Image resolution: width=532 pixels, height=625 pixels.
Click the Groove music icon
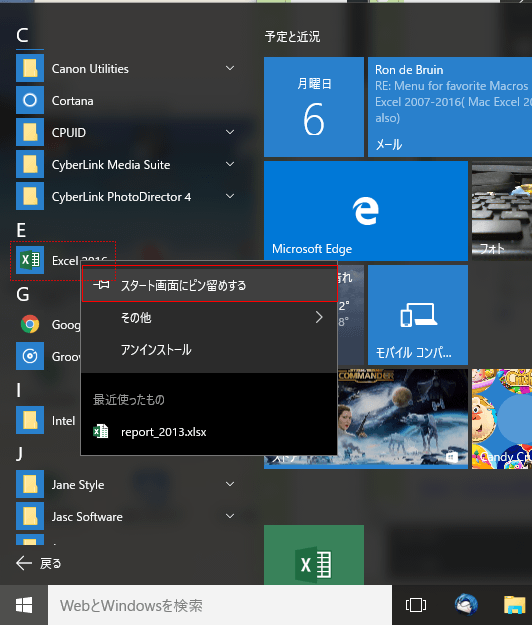pos(30,356)
